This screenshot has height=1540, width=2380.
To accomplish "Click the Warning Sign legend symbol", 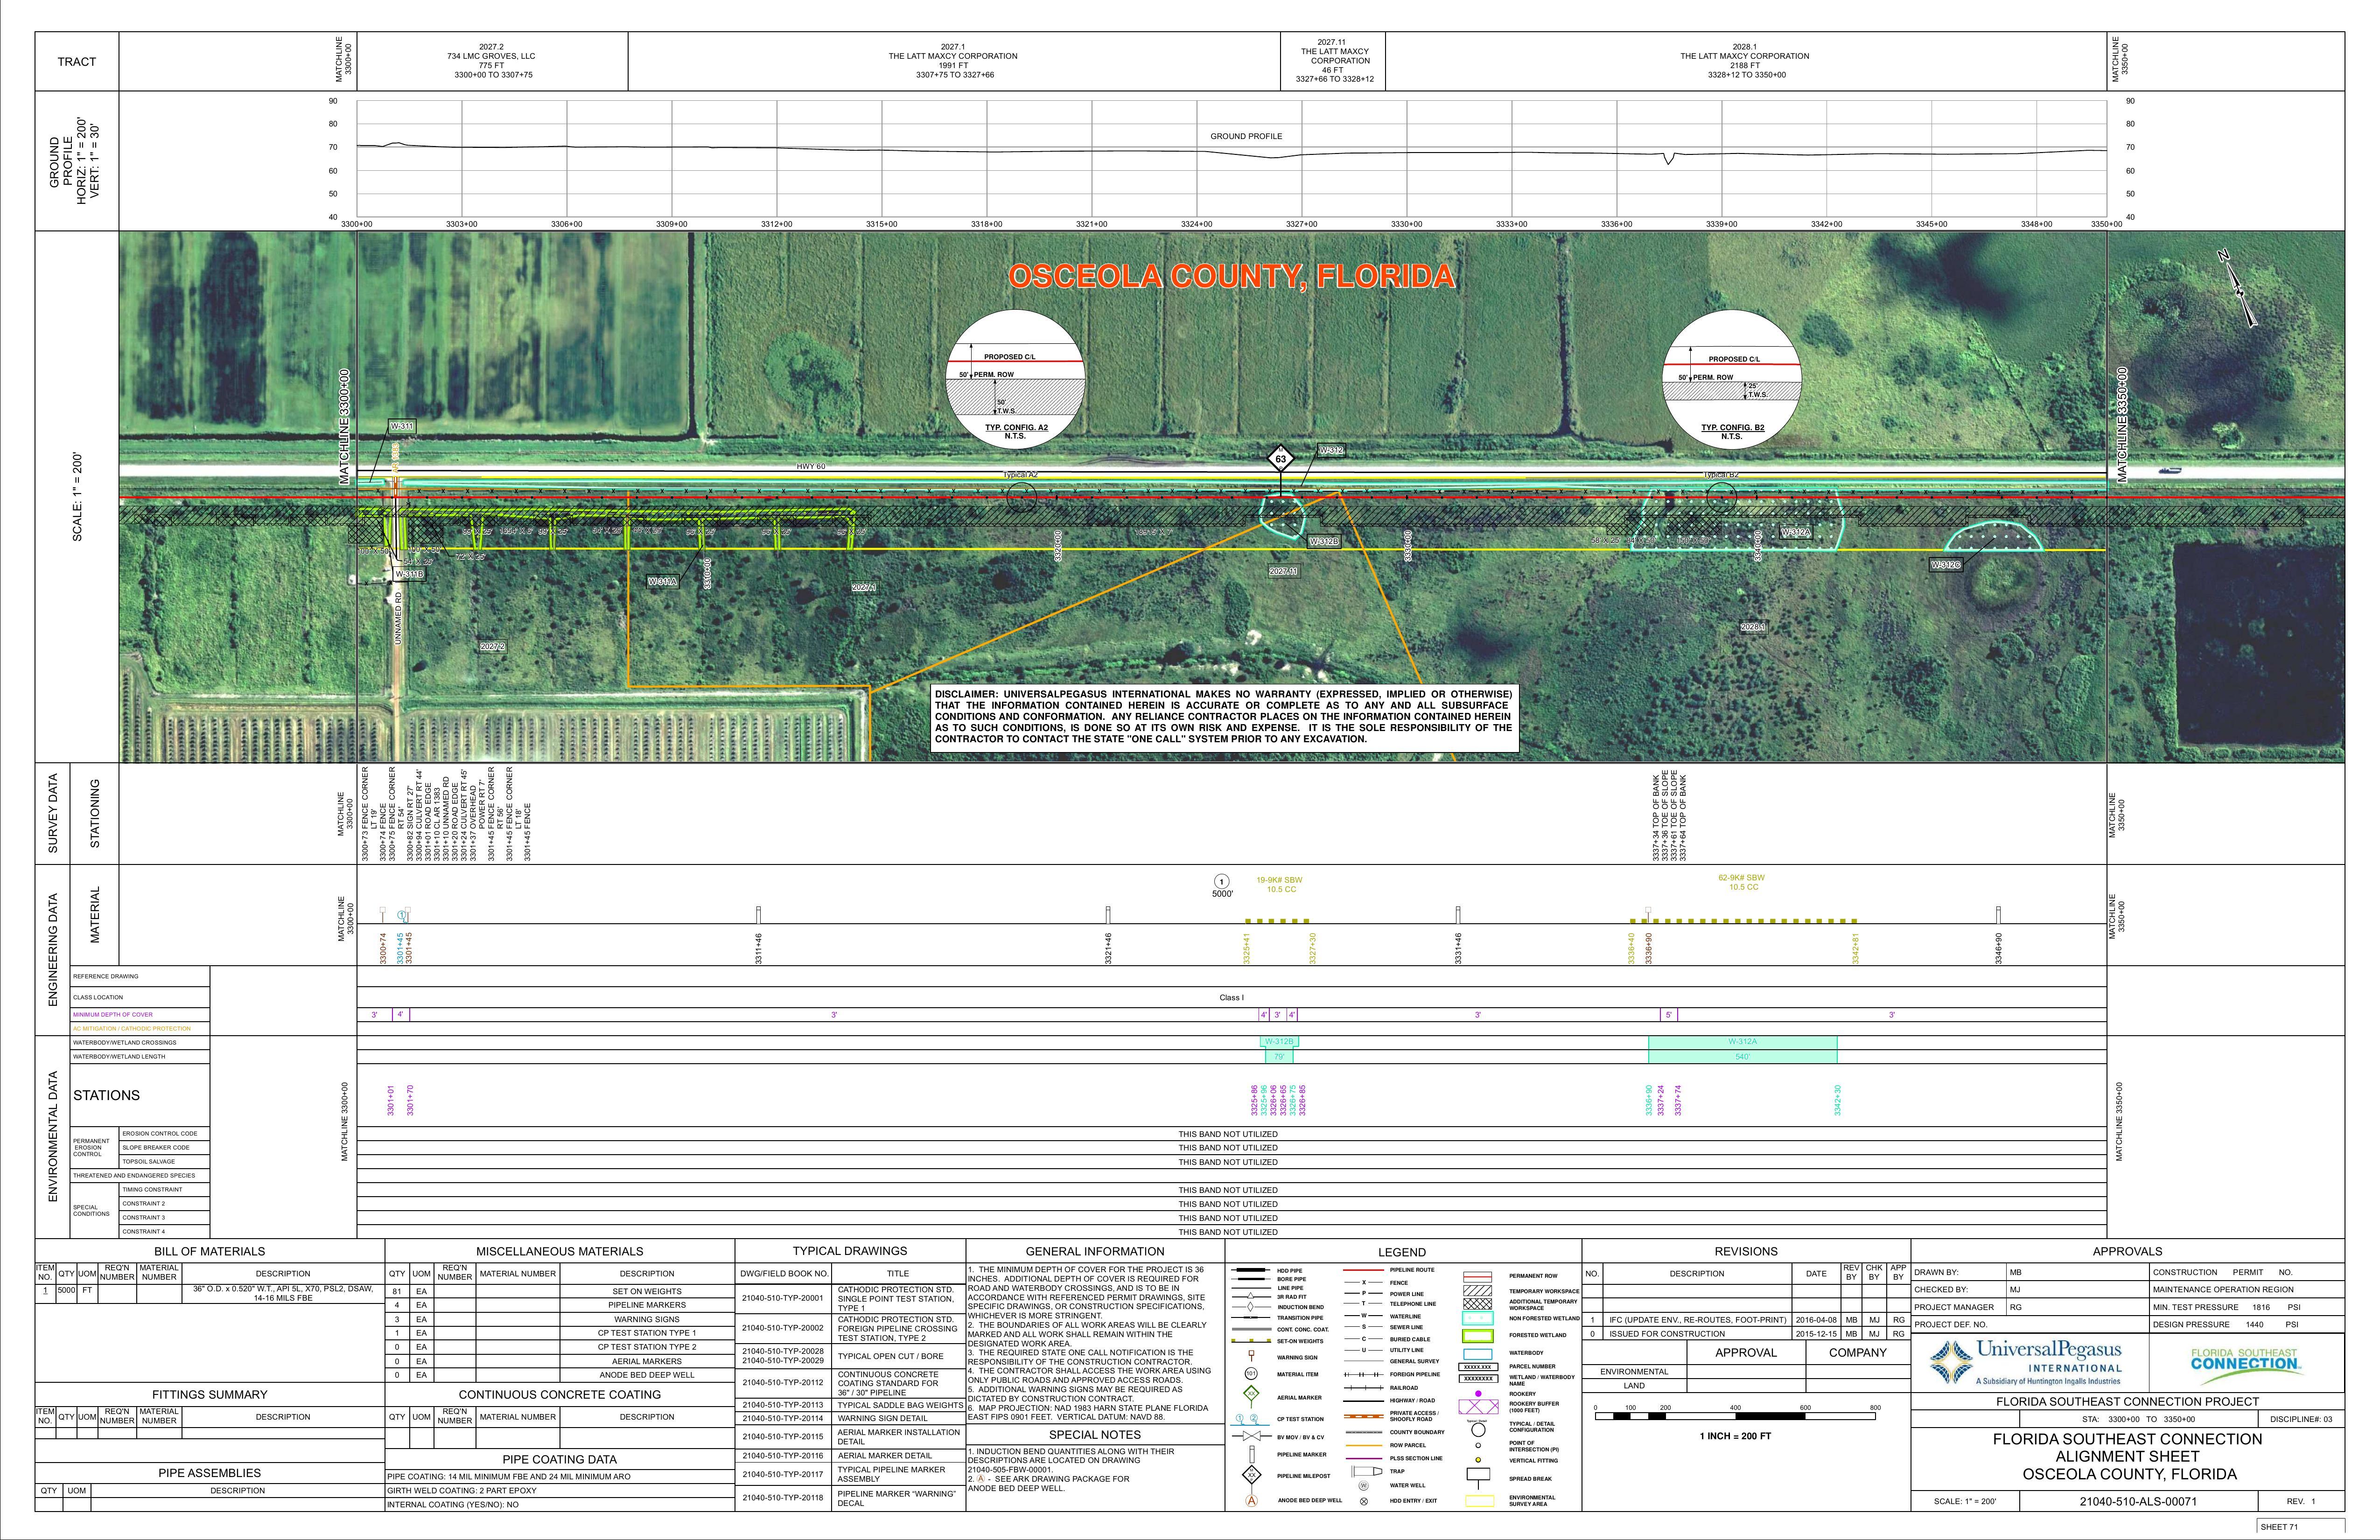I will tap(1251, 1355).
